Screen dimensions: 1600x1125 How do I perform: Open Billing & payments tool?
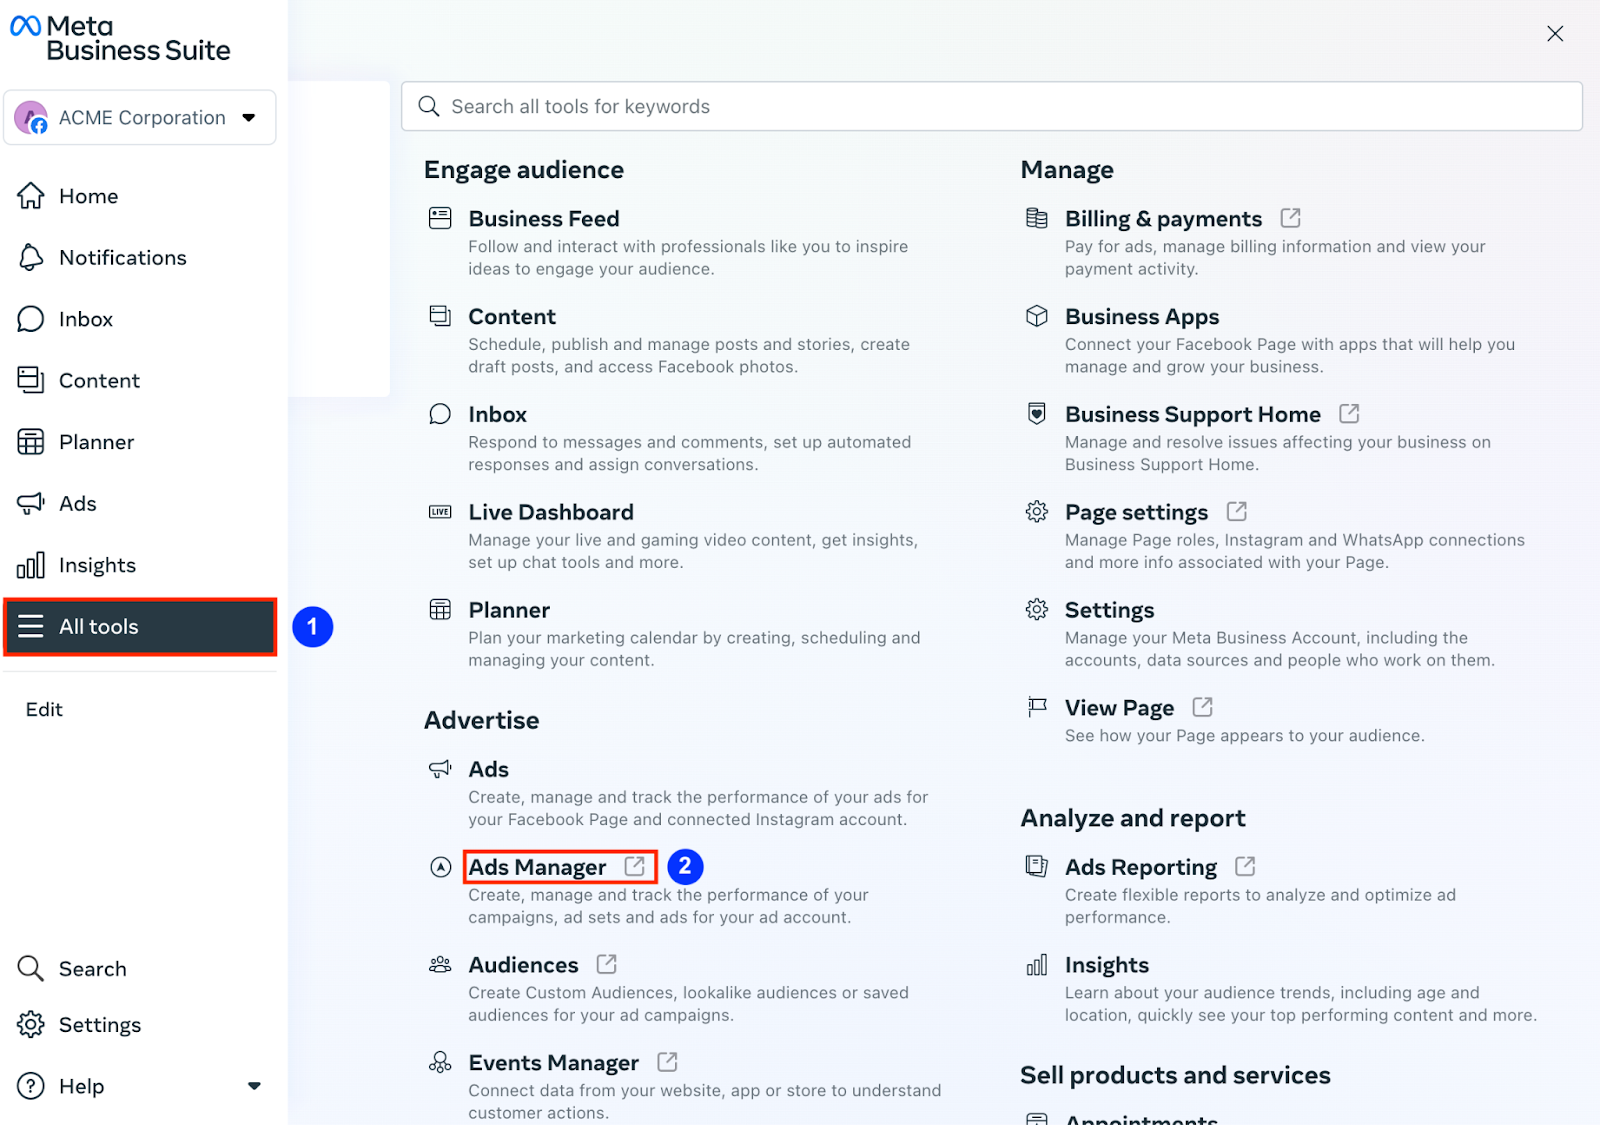pos(1163,219)
